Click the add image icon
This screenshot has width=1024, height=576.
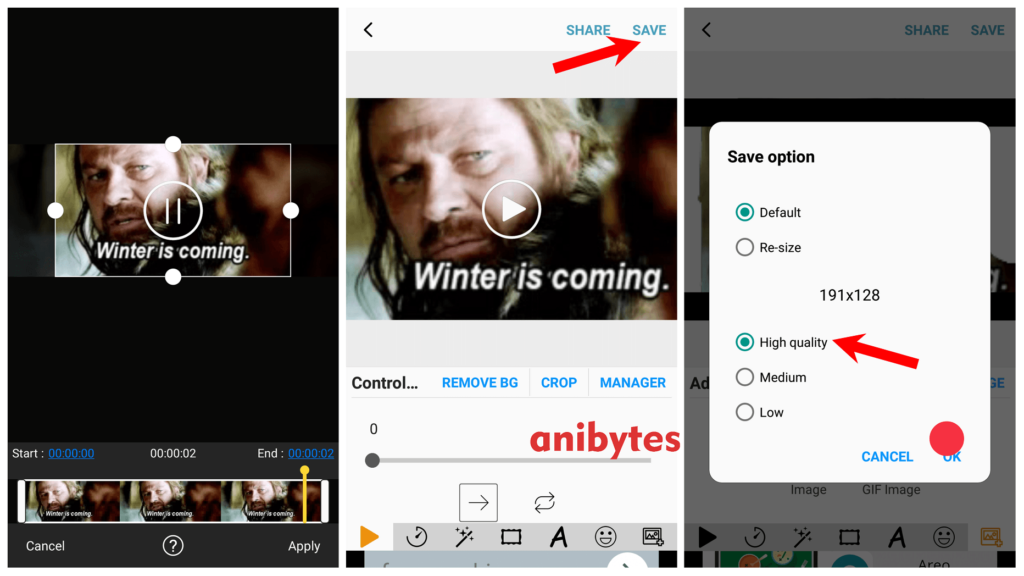coord(654,536)
